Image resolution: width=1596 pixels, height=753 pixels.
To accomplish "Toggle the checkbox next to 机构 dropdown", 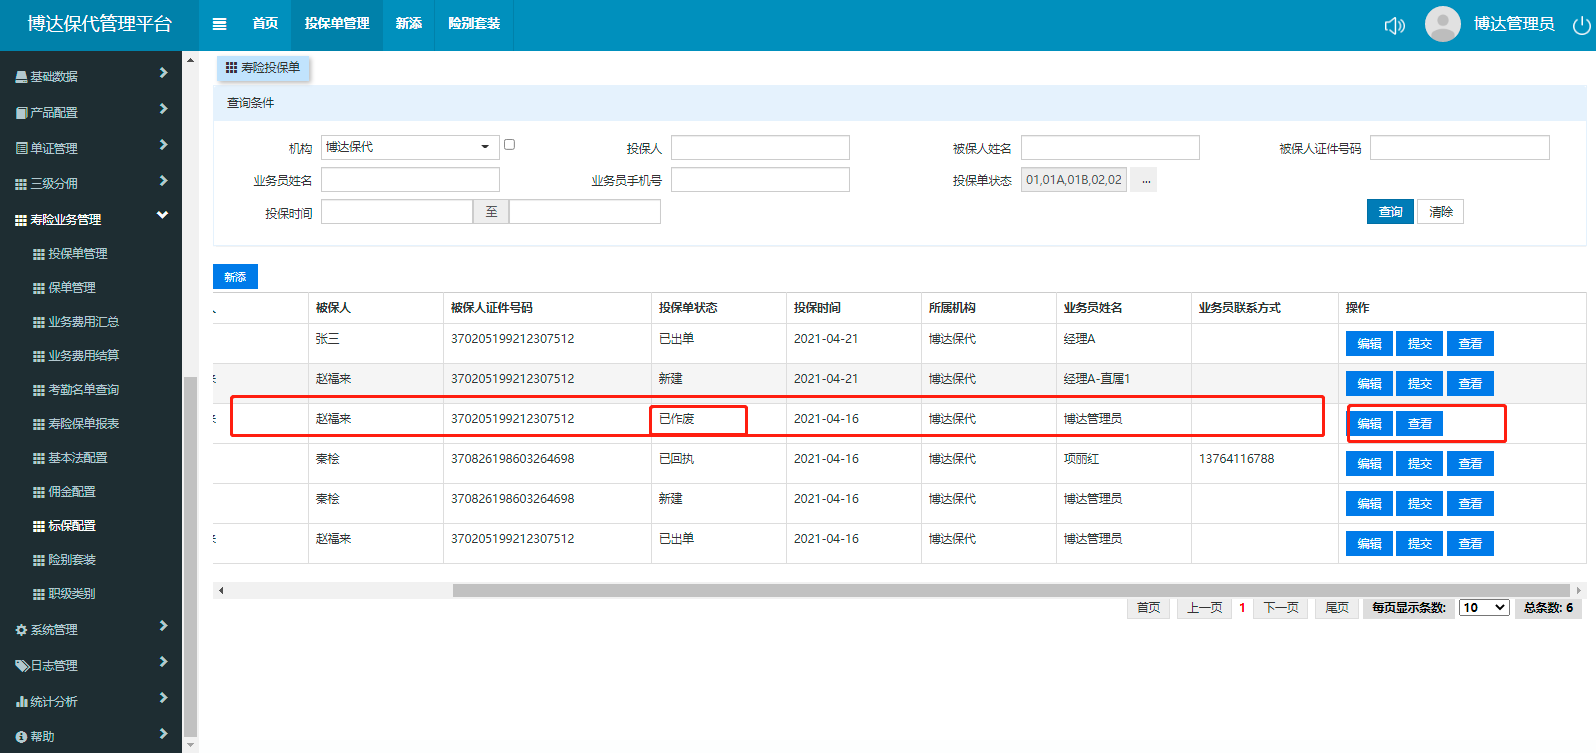I will click(x=509, y=145).
